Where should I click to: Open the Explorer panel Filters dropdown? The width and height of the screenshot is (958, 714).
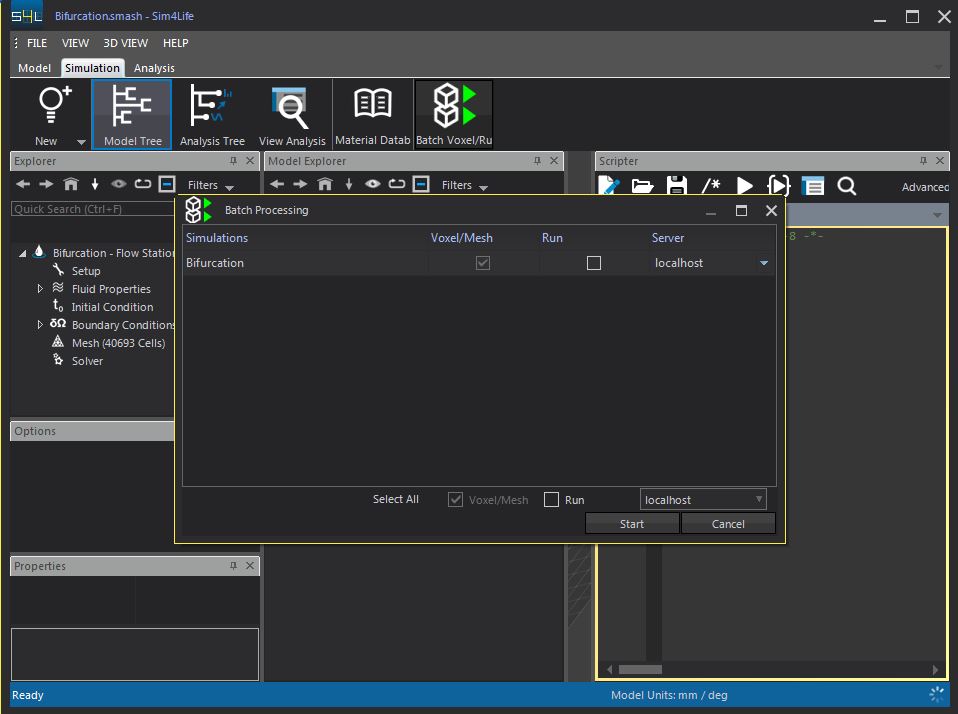(x=210, y=185)
